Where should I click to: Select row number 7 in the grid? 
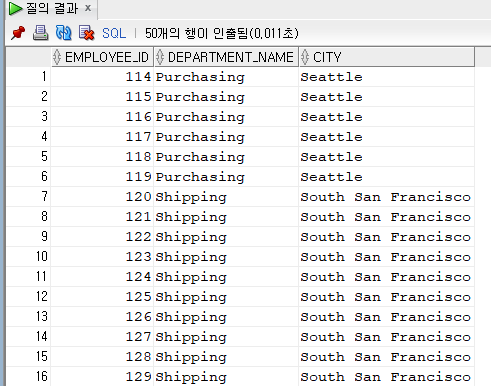28,197
